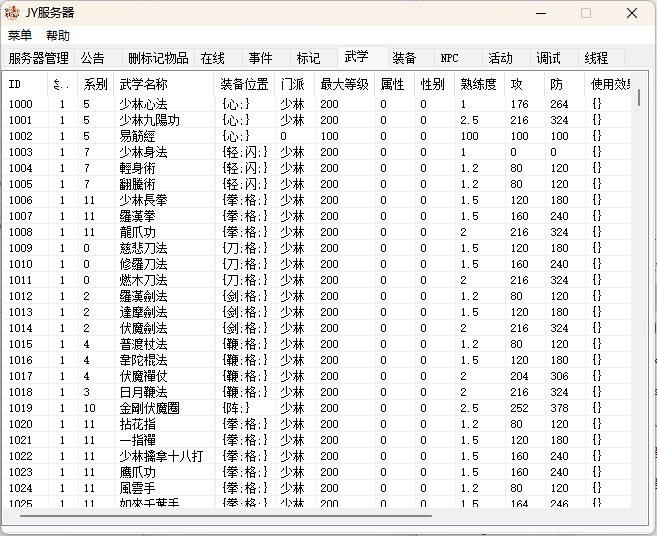This screenshot has width=657, height=536.
Task: Go to the NPC tab
Action: click(x=450, y=58)
